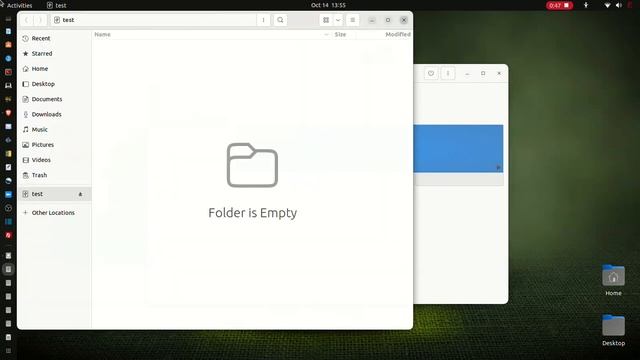The height and width of the screenshot is (360, 640).
Task: Open the Recent sidebar entry
Action: pos(55,38)
